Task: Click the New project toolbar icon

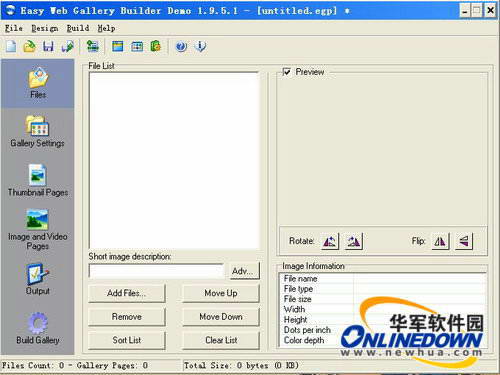Action: [11, 46]
